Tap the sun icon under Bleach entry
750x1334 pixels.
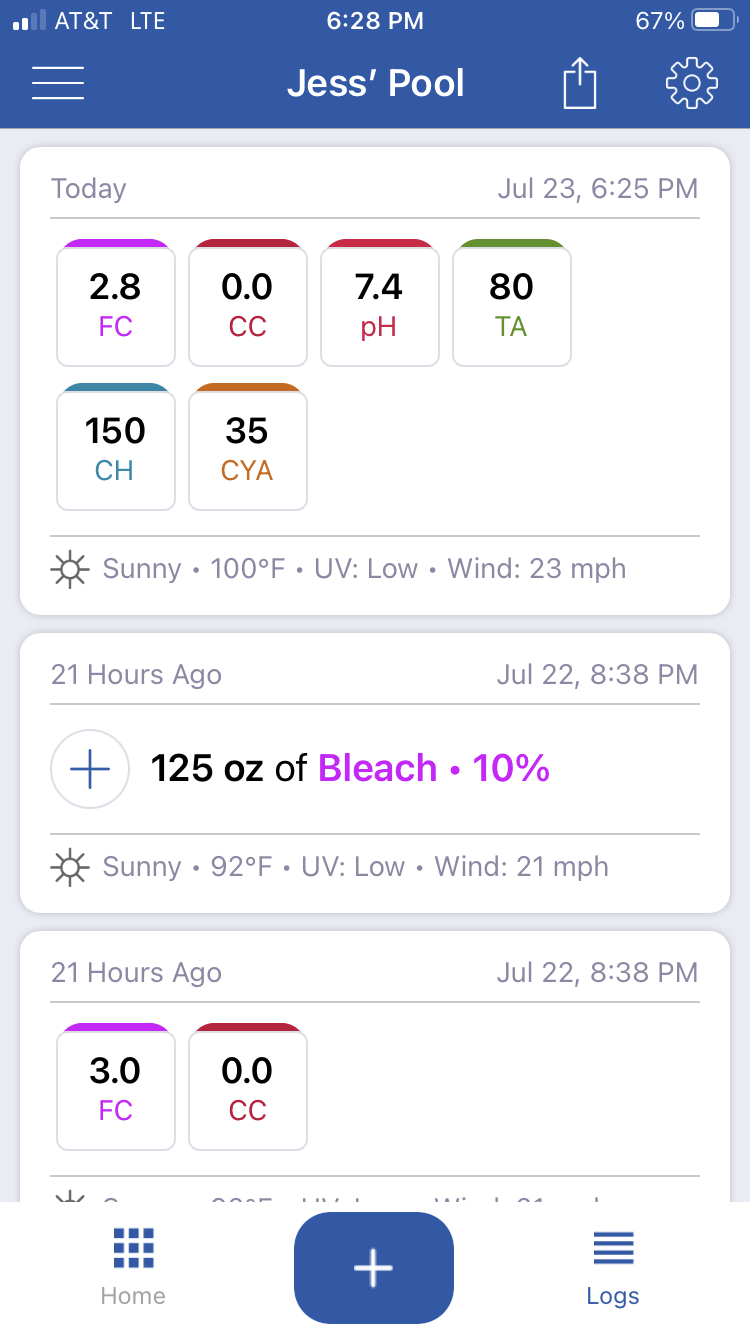click(70, 866)
